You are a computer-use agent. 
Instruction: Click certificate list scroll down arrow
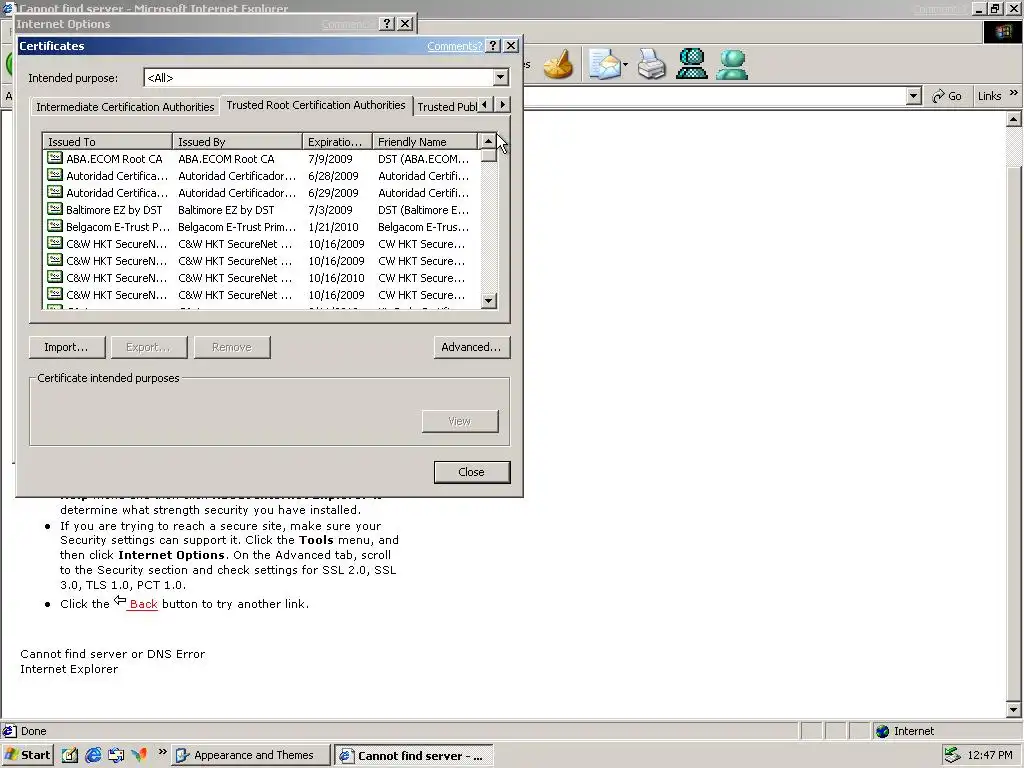(x=488, y=300)
